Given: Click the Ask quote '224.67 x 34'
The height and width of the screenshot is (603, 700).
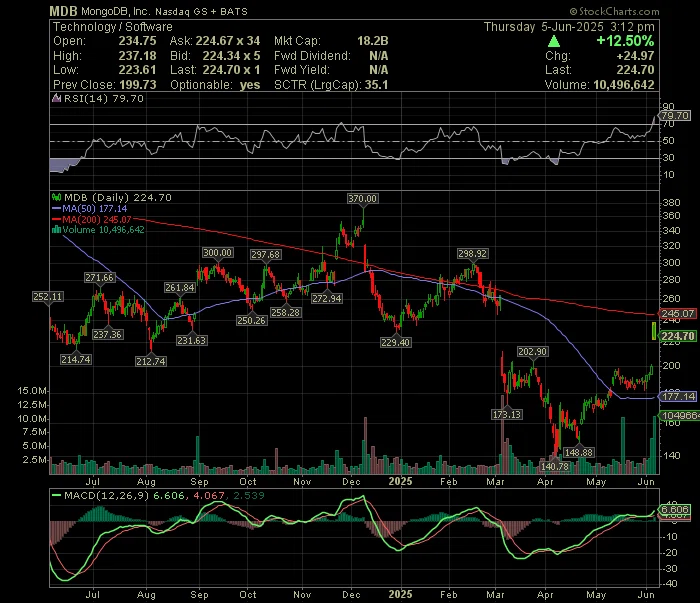Looking at the screenshot, I should click(x=228, y=41).
